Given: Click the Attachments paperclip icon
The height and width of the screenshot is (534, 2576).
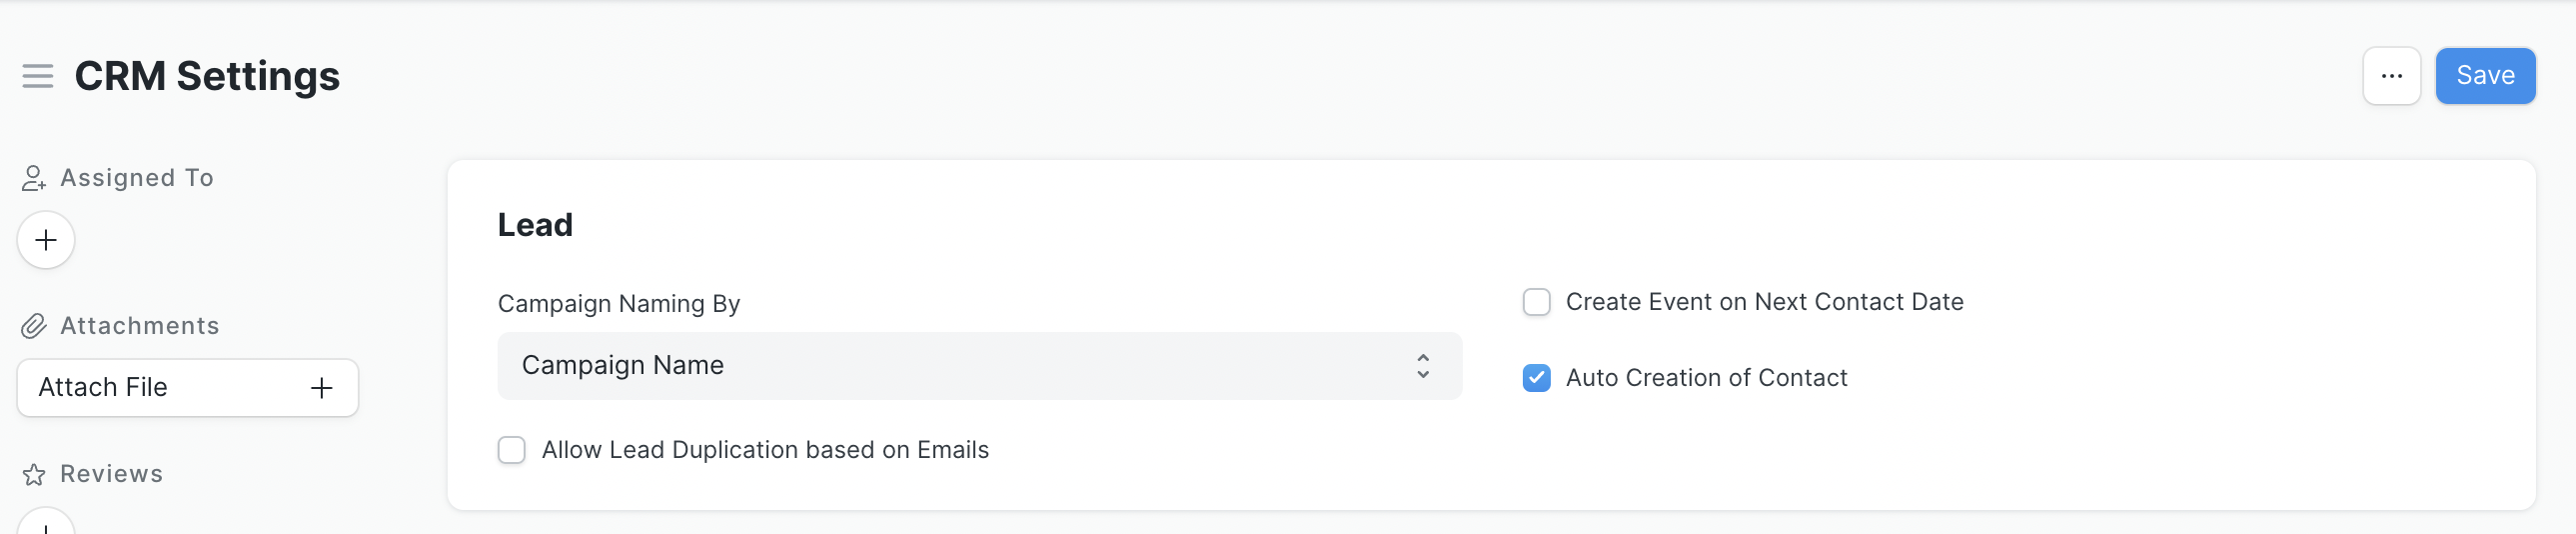Looking at the screenshot, I should point(34,326).
